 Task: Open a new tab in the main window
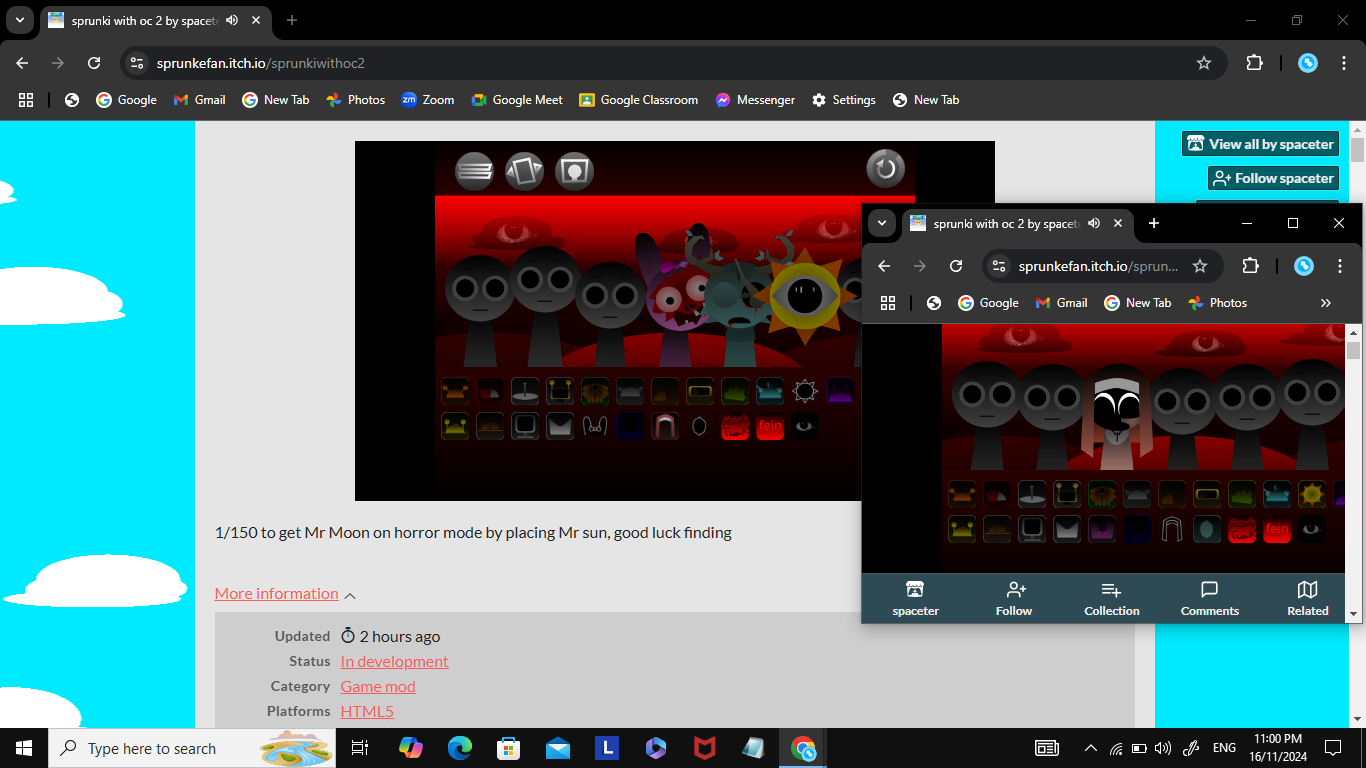point(292,20)
